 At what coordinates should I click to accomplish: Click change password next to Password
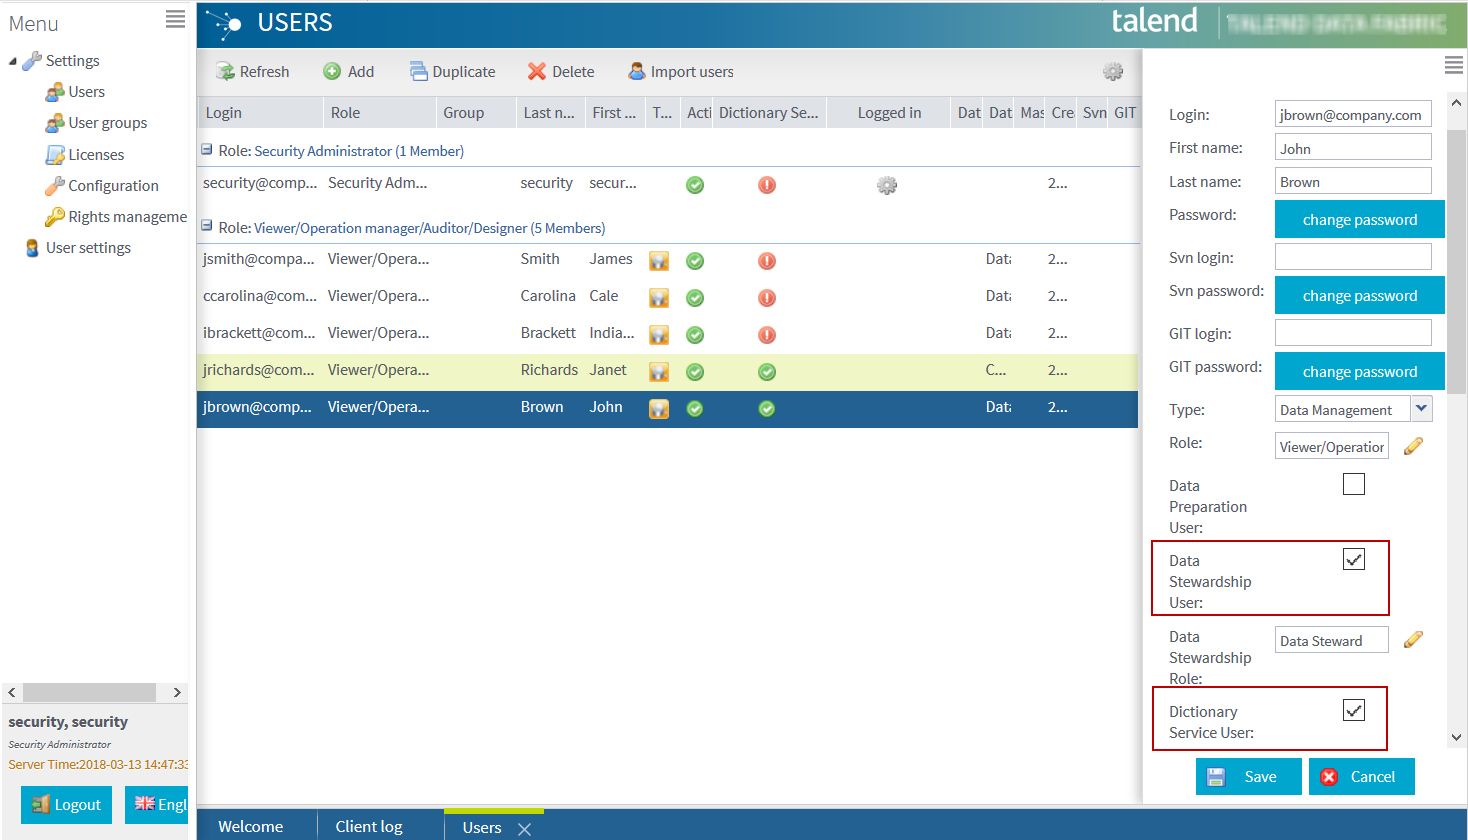coord(1359,220)
